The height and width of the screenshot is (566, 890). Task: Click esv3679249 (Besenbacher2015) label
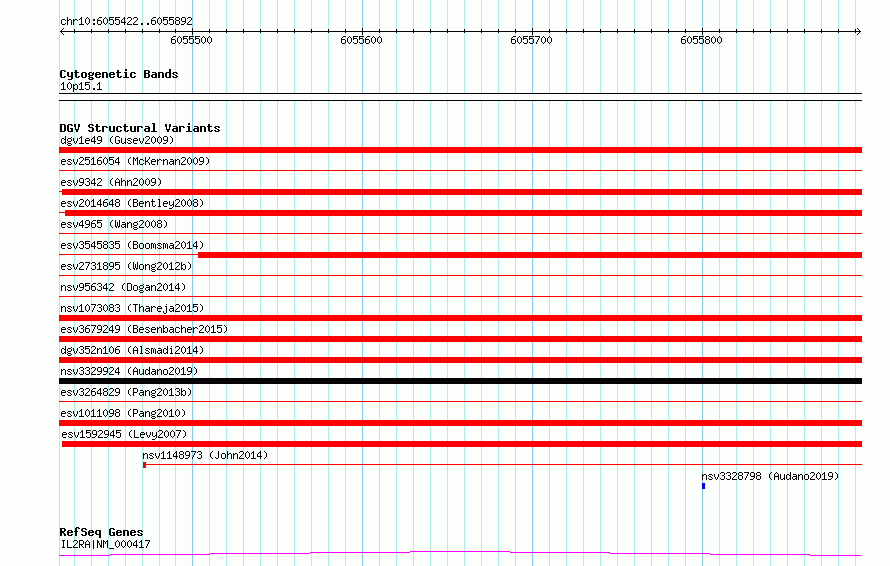144,329
